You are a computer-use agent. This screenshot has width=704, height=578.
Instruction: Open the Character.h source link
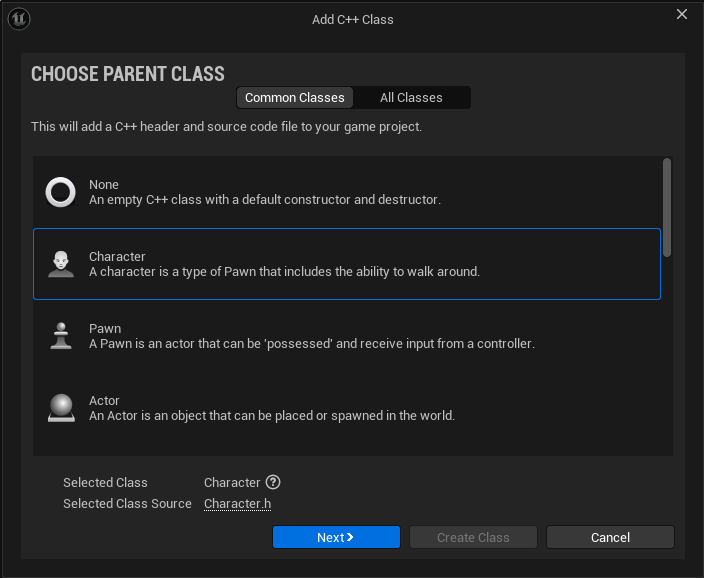coord(237,504)
